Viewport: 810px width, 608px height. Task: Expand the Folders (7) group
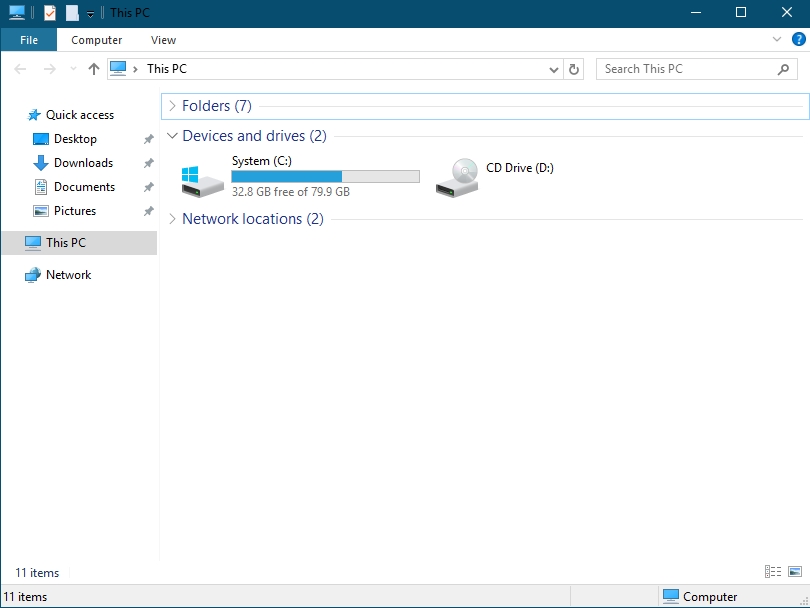(172, 106)
